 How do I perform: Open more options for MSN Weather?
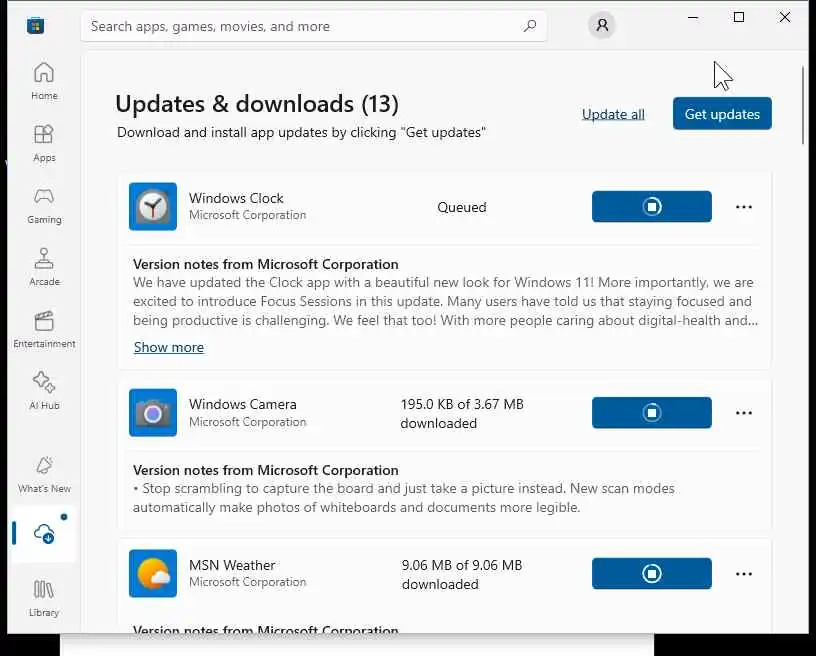[744, 574]
